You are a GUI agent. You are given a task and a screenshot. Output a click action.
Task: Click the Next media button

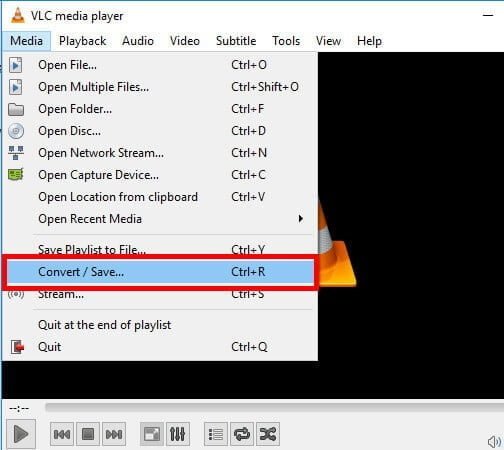point(114,434)
